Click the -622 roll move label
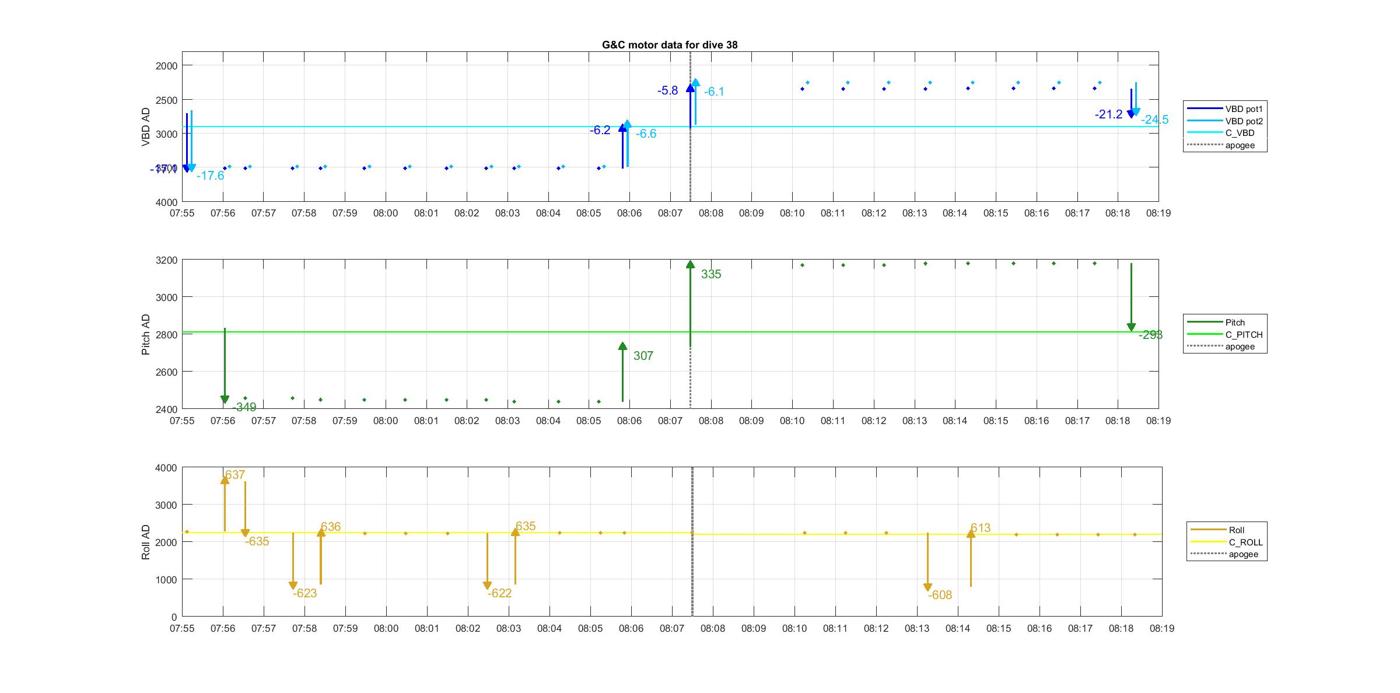The width and height of the screenshot is (1400, 693). click(500, 593)
